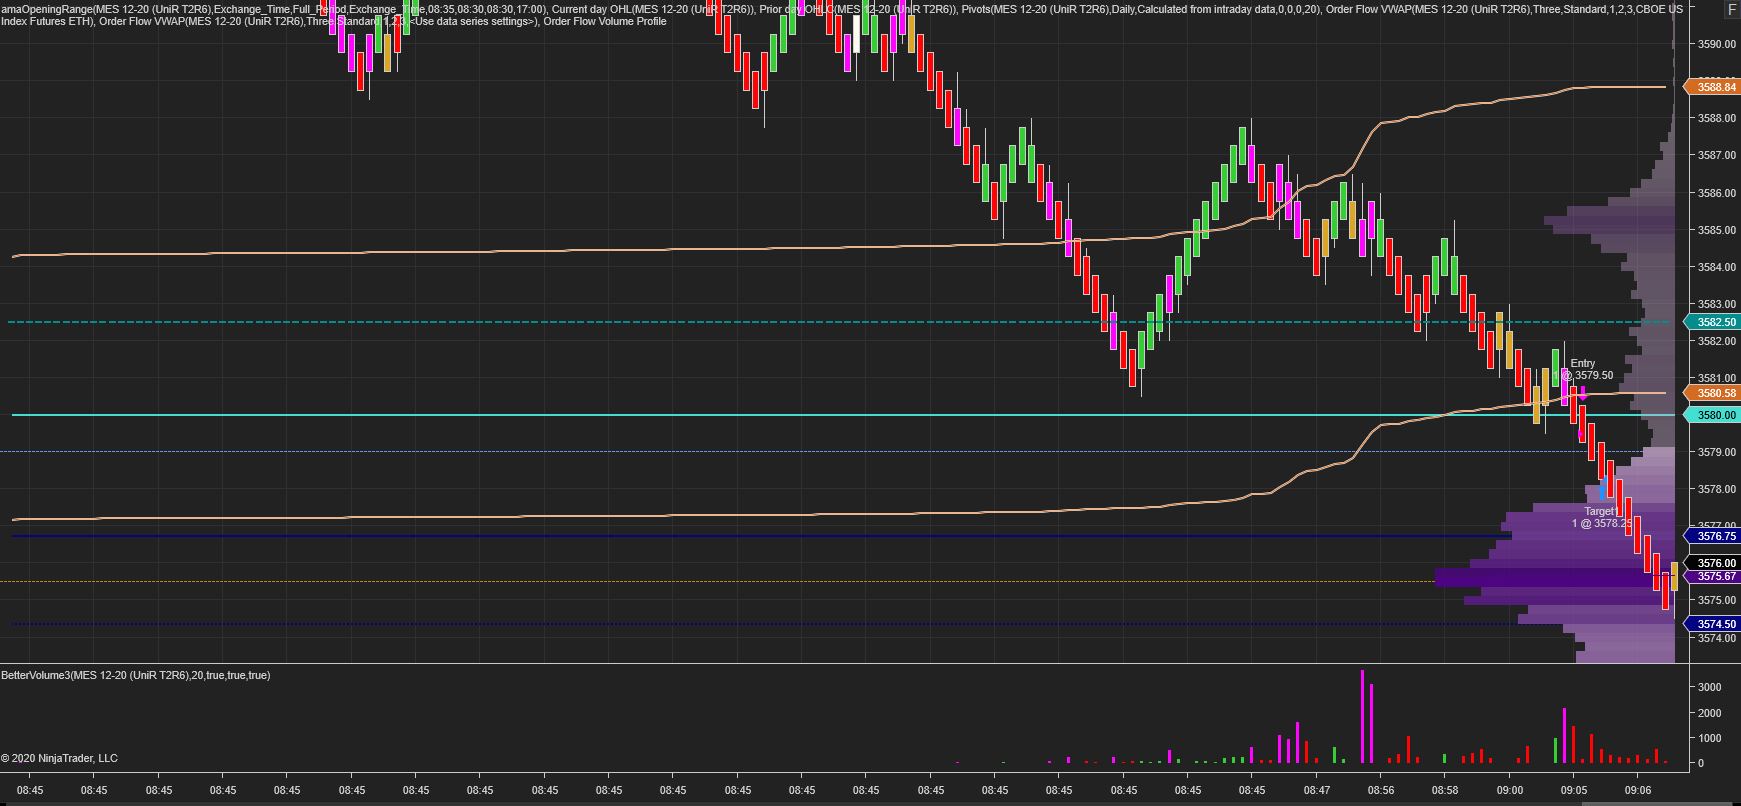Click the 3579.00 price axis label
The image size is (1741, 806).
click(1716, 452)
